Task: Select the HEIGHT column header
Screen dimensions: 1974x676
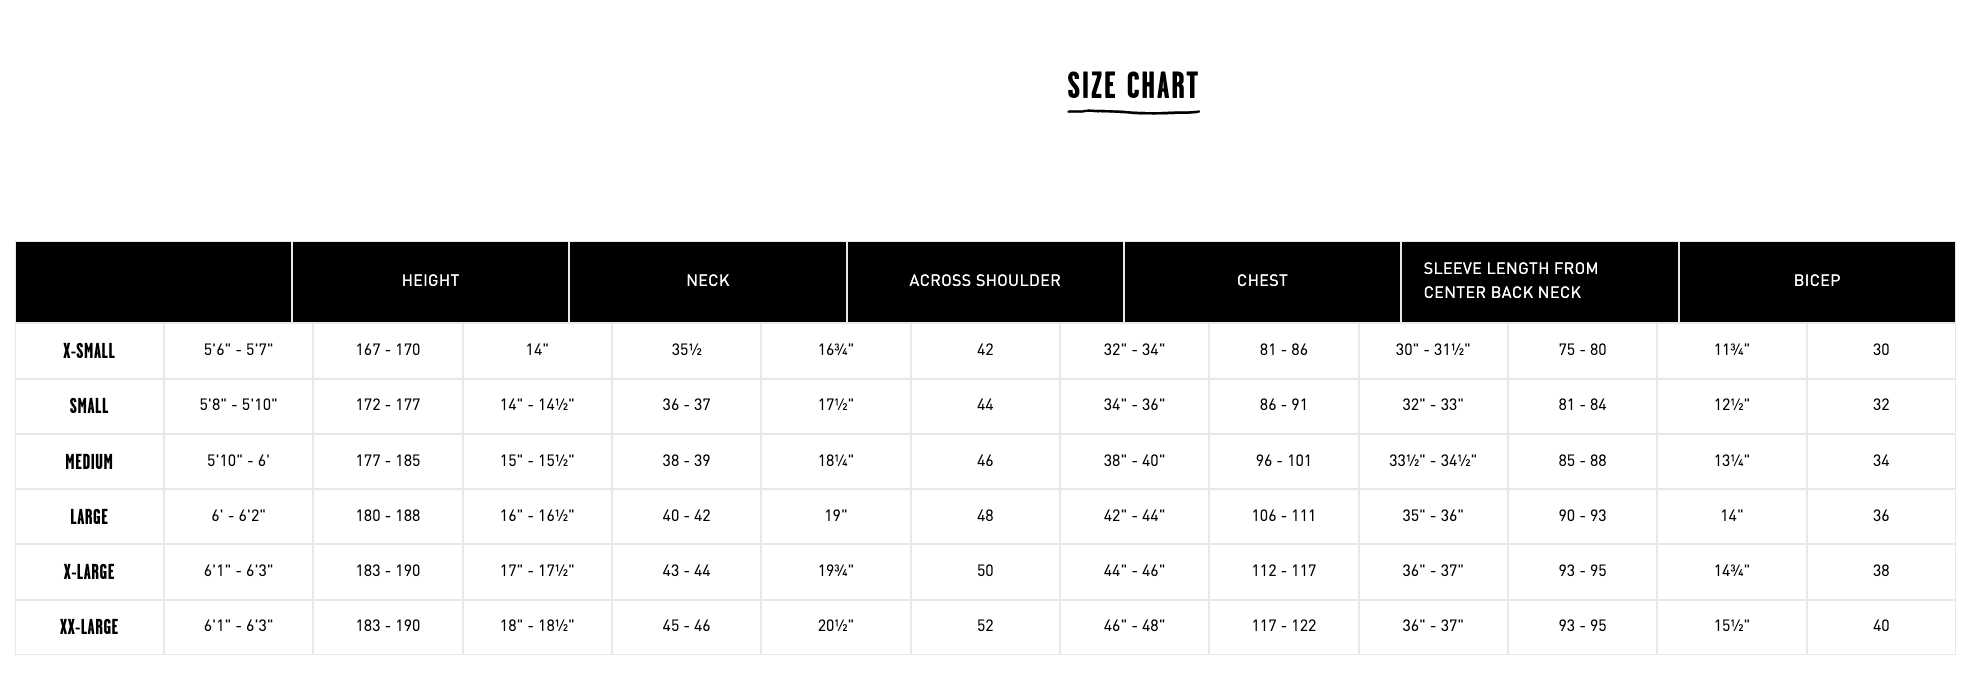Action: pos(430,281)
